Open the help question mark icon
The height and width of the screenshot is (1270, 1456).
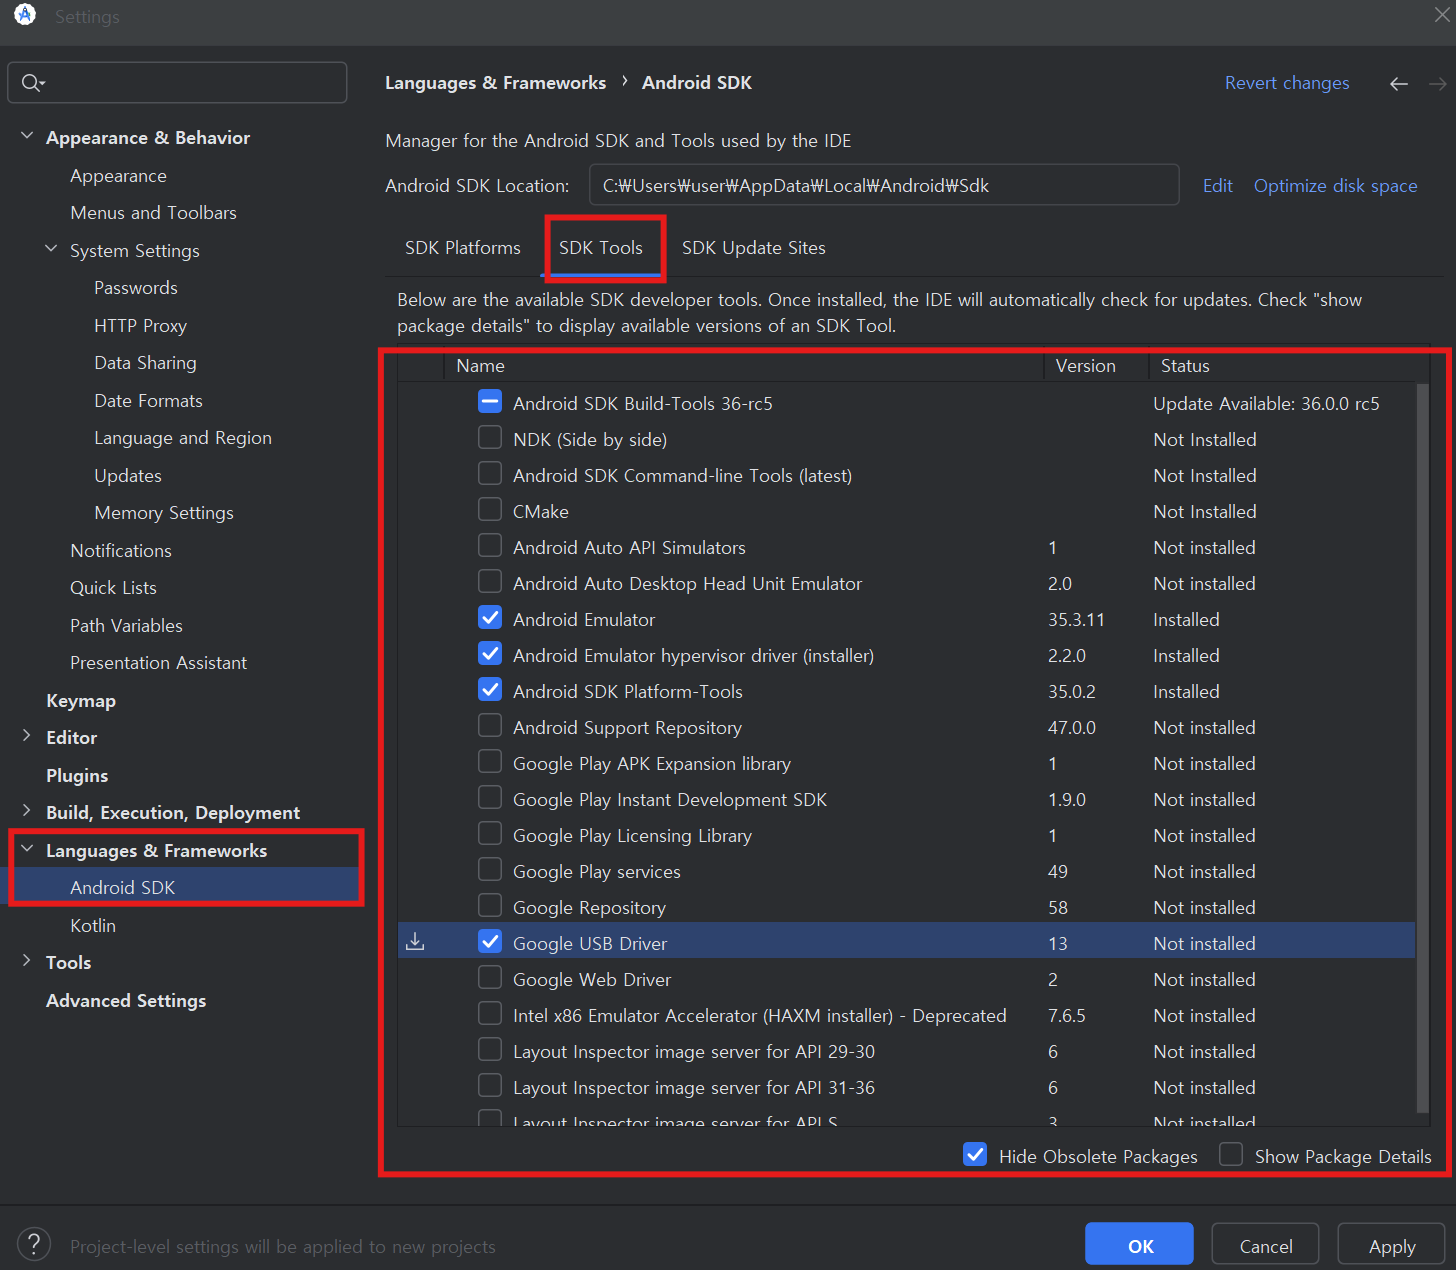[x=34, y=1245]
